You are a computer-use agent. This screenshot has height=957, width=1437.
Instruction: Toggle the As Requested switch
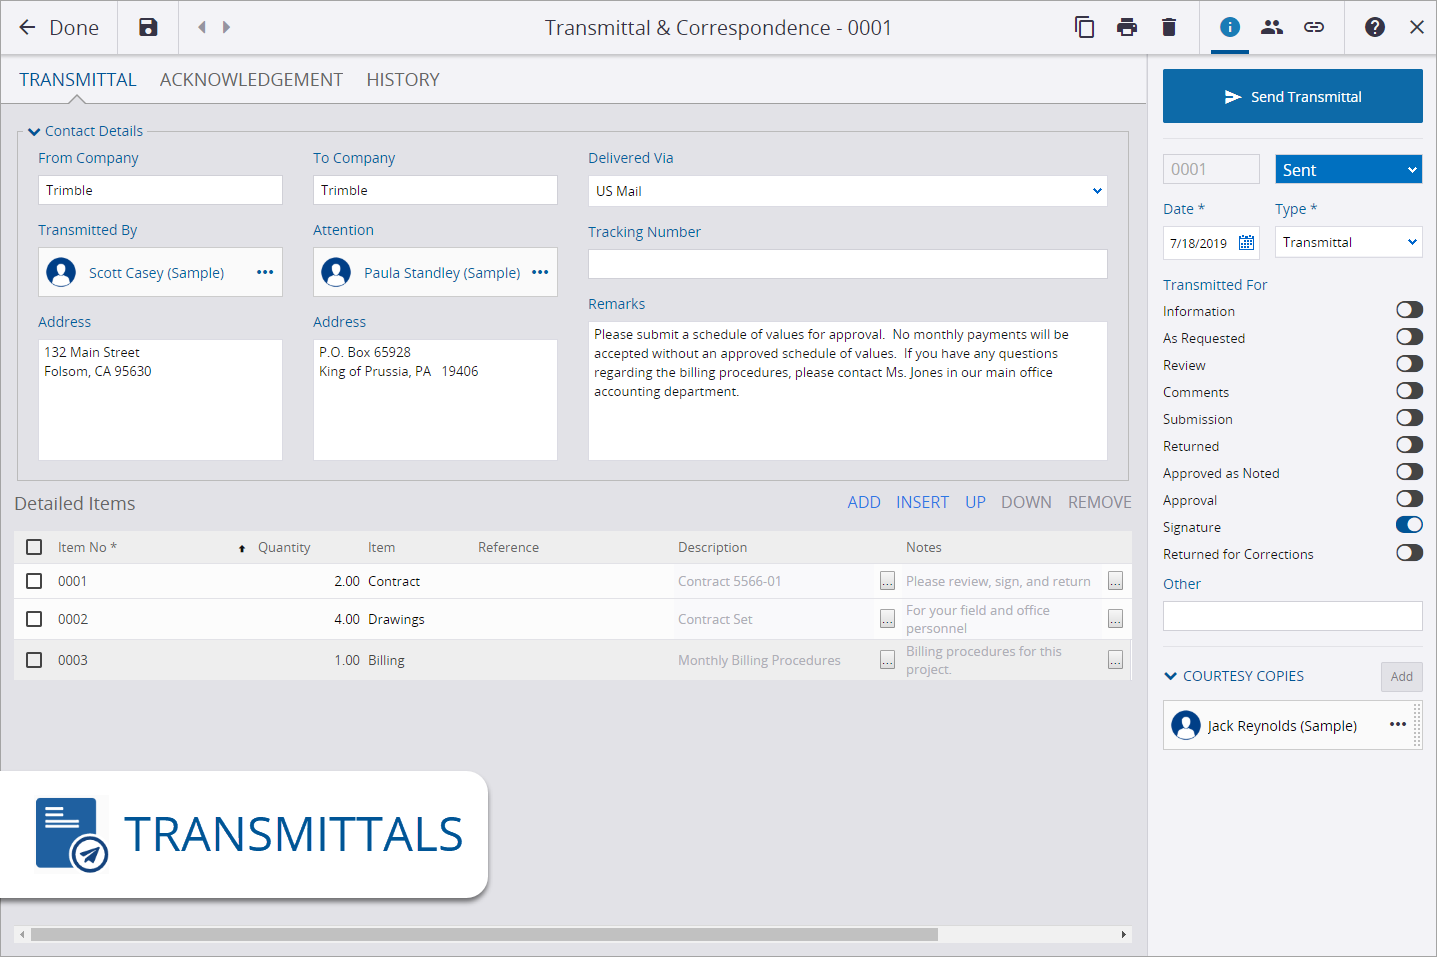pos(1410,337)
